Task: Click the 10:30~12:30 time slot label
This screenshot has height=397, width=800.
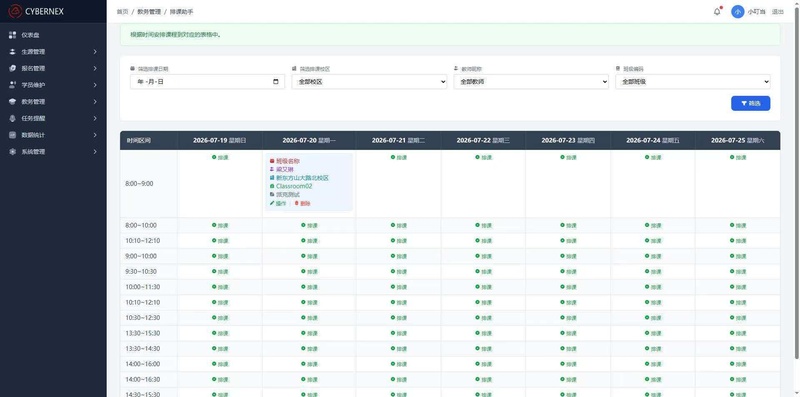Action: click(142, 318)
